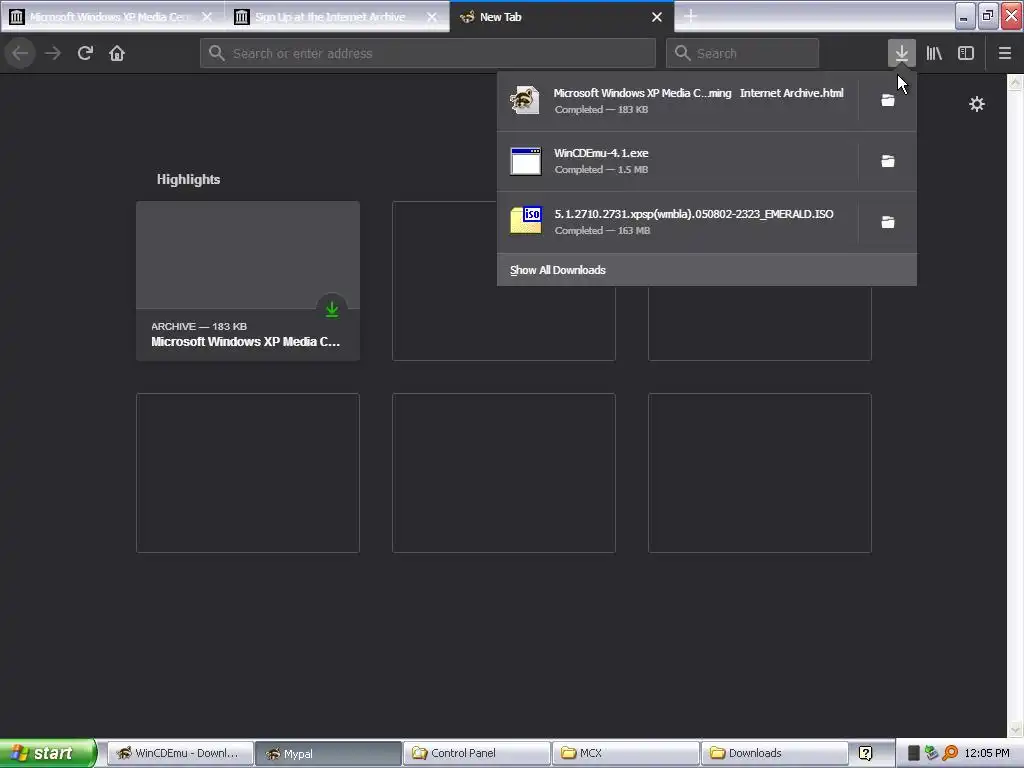Open new tab page settings gear
This screenshot has height=768, width=1024.
976,104
